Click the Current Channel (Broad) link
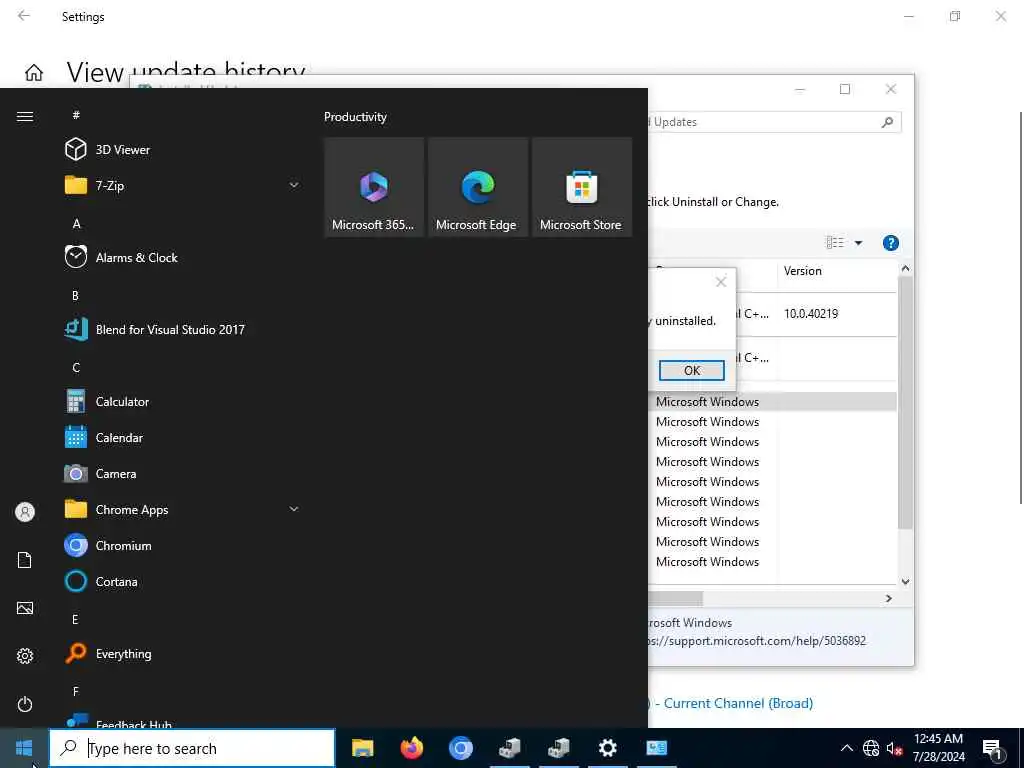The height and width of the screenshot is (768, 1024). [x=738, y=703]
